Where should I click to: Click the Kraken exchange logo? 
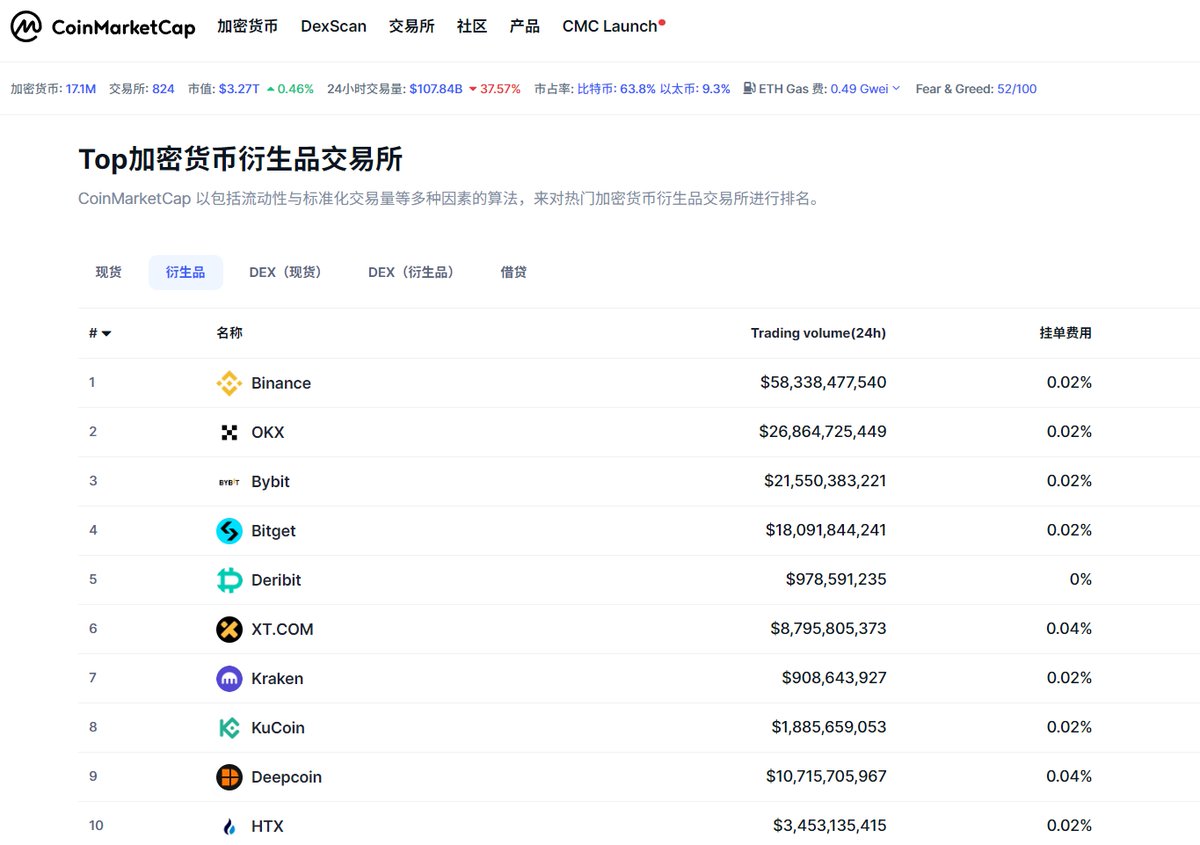click(x=229, y=678)
